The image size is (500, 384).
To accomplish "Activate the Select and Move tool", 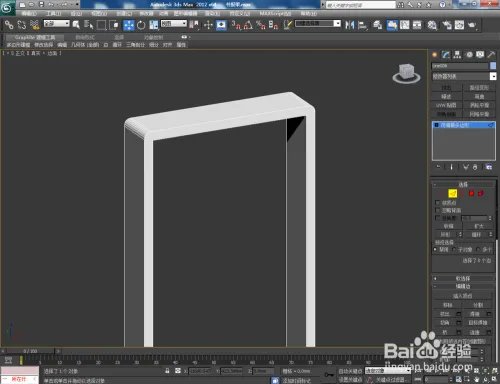I will (x=129, y=25).
